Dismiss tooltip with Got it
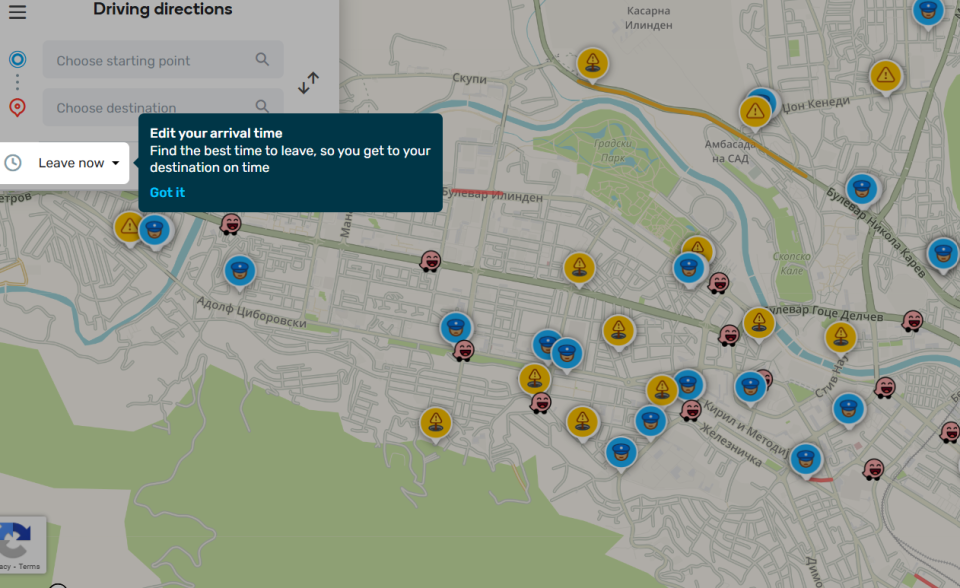This screenshot has height=588, width=960. tap(167, 192)
